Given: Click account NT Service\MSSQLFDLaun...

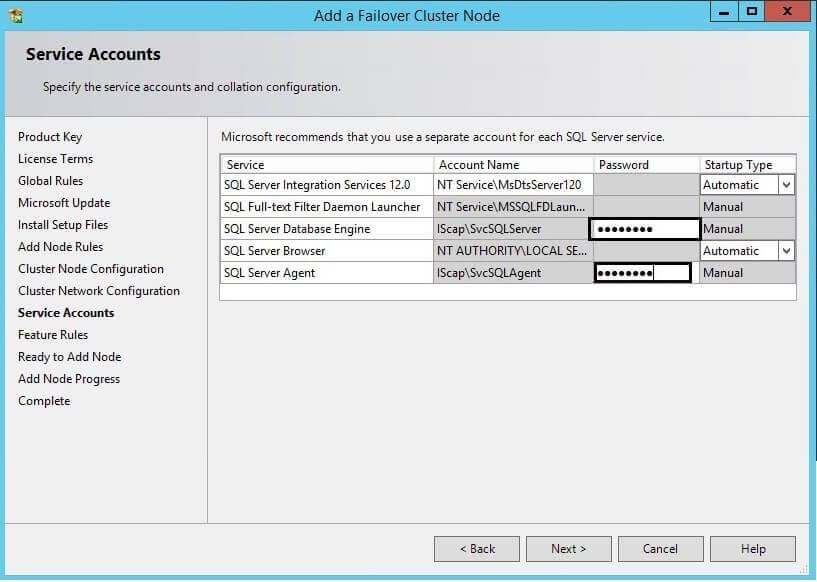Looking at the screenshot, I should click(x=513, y=207).
